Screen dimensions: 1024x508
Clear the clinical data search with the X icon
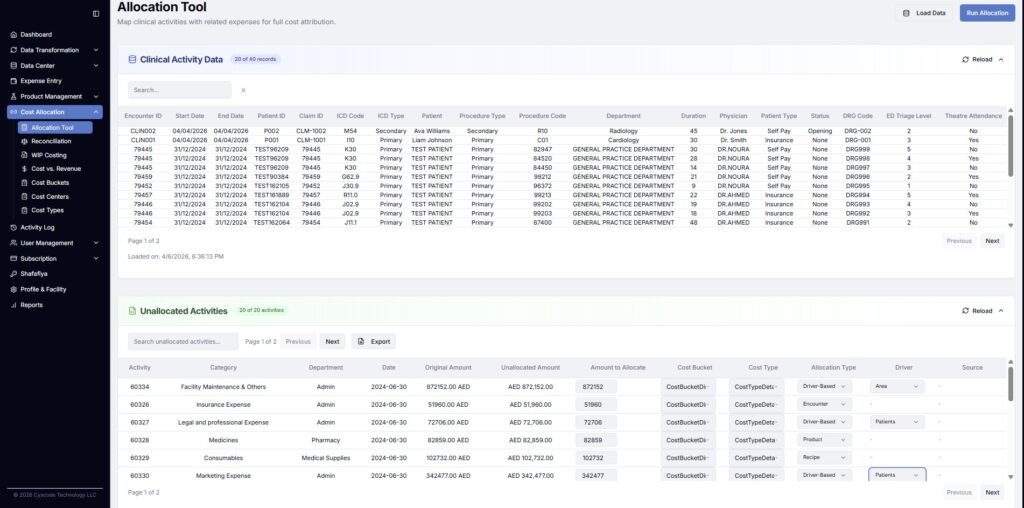(x=243, y=90)
